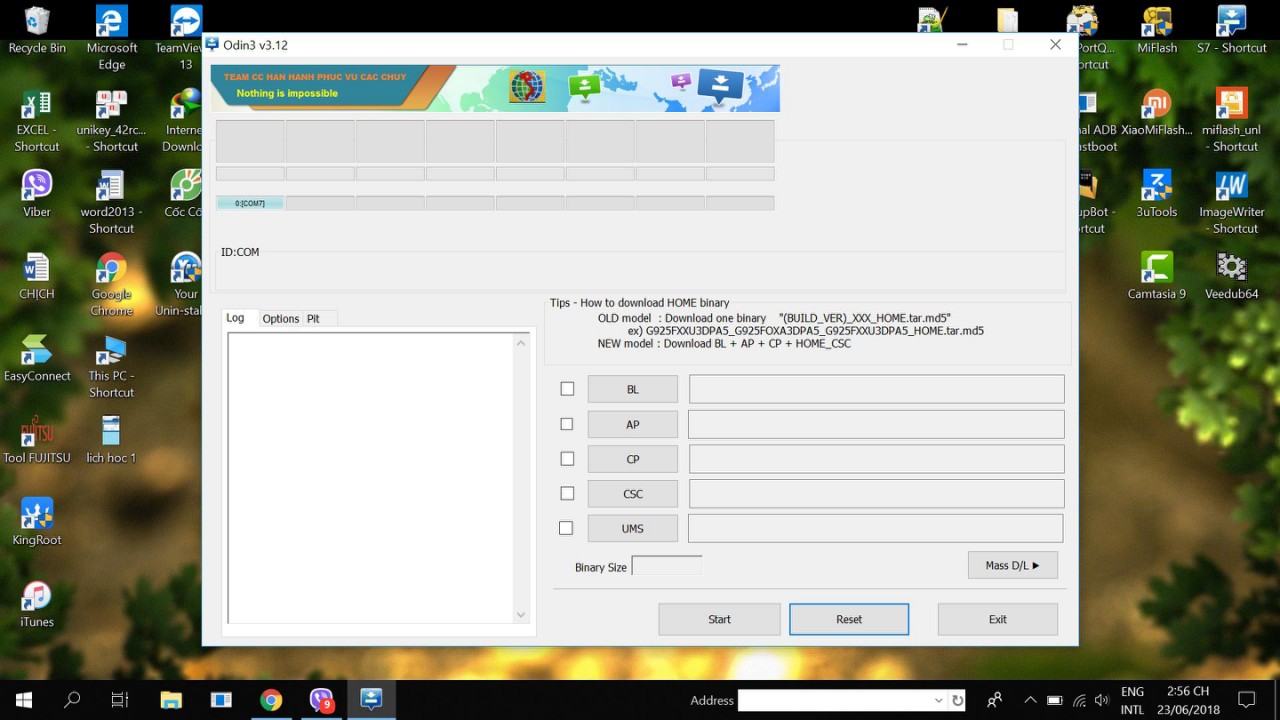Click the Exit button in Odin3
Viewport: 1280px width, 720px height.
(x=997, y=619)
